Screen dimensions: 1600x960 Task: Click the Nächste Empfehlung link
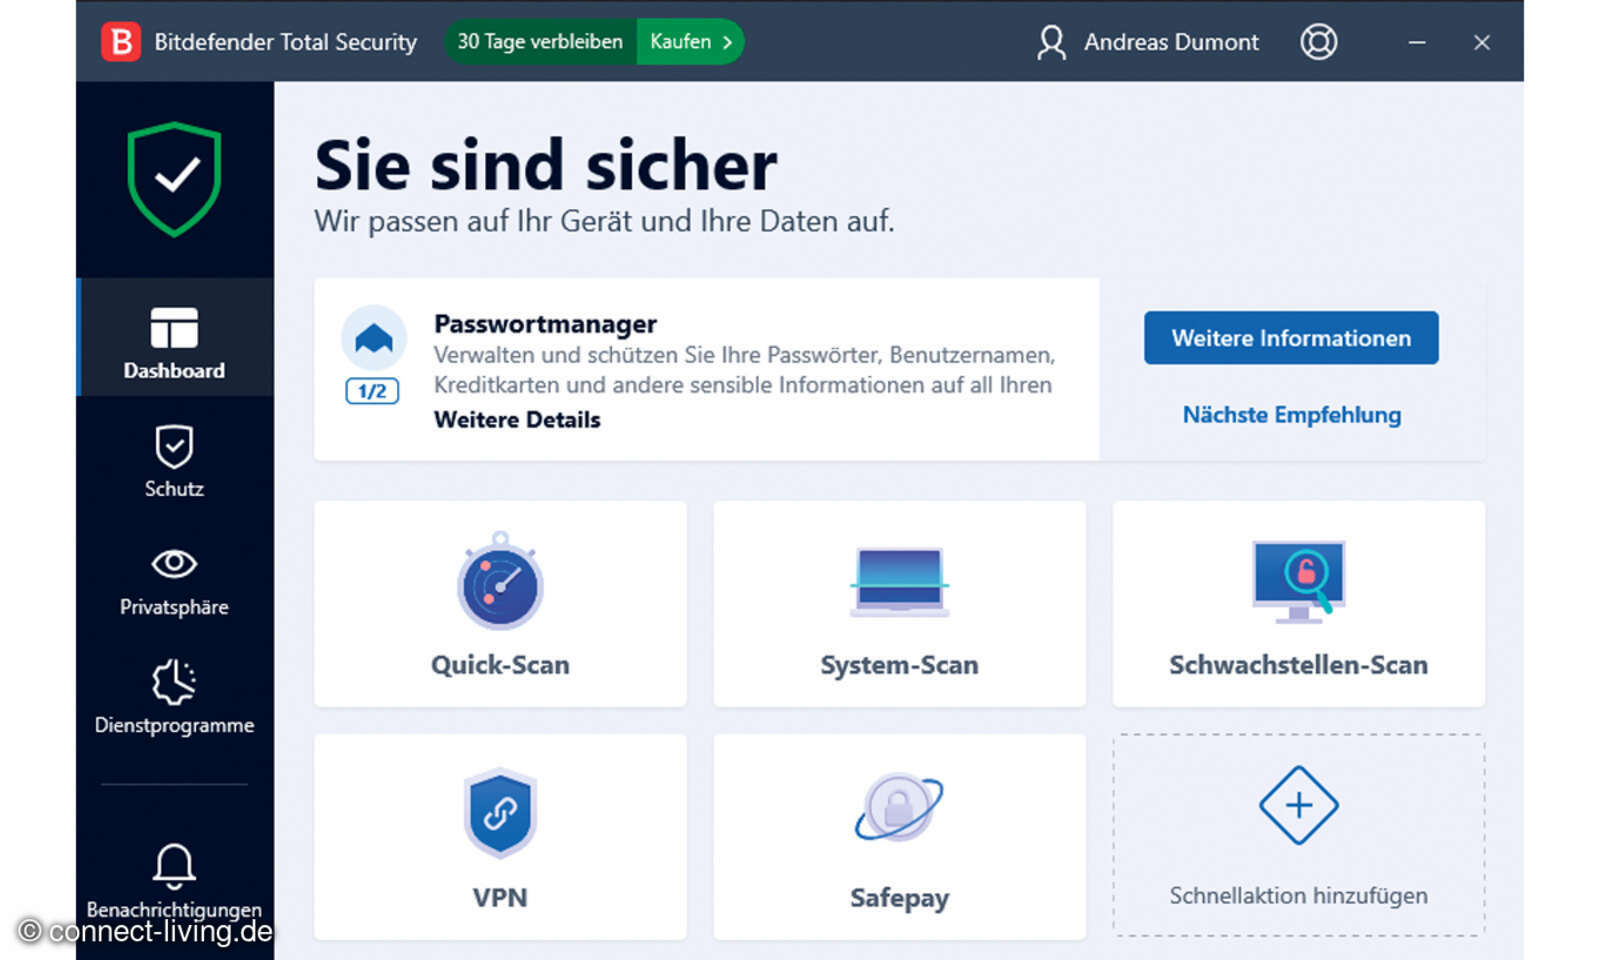click(x=1291, y=415)
